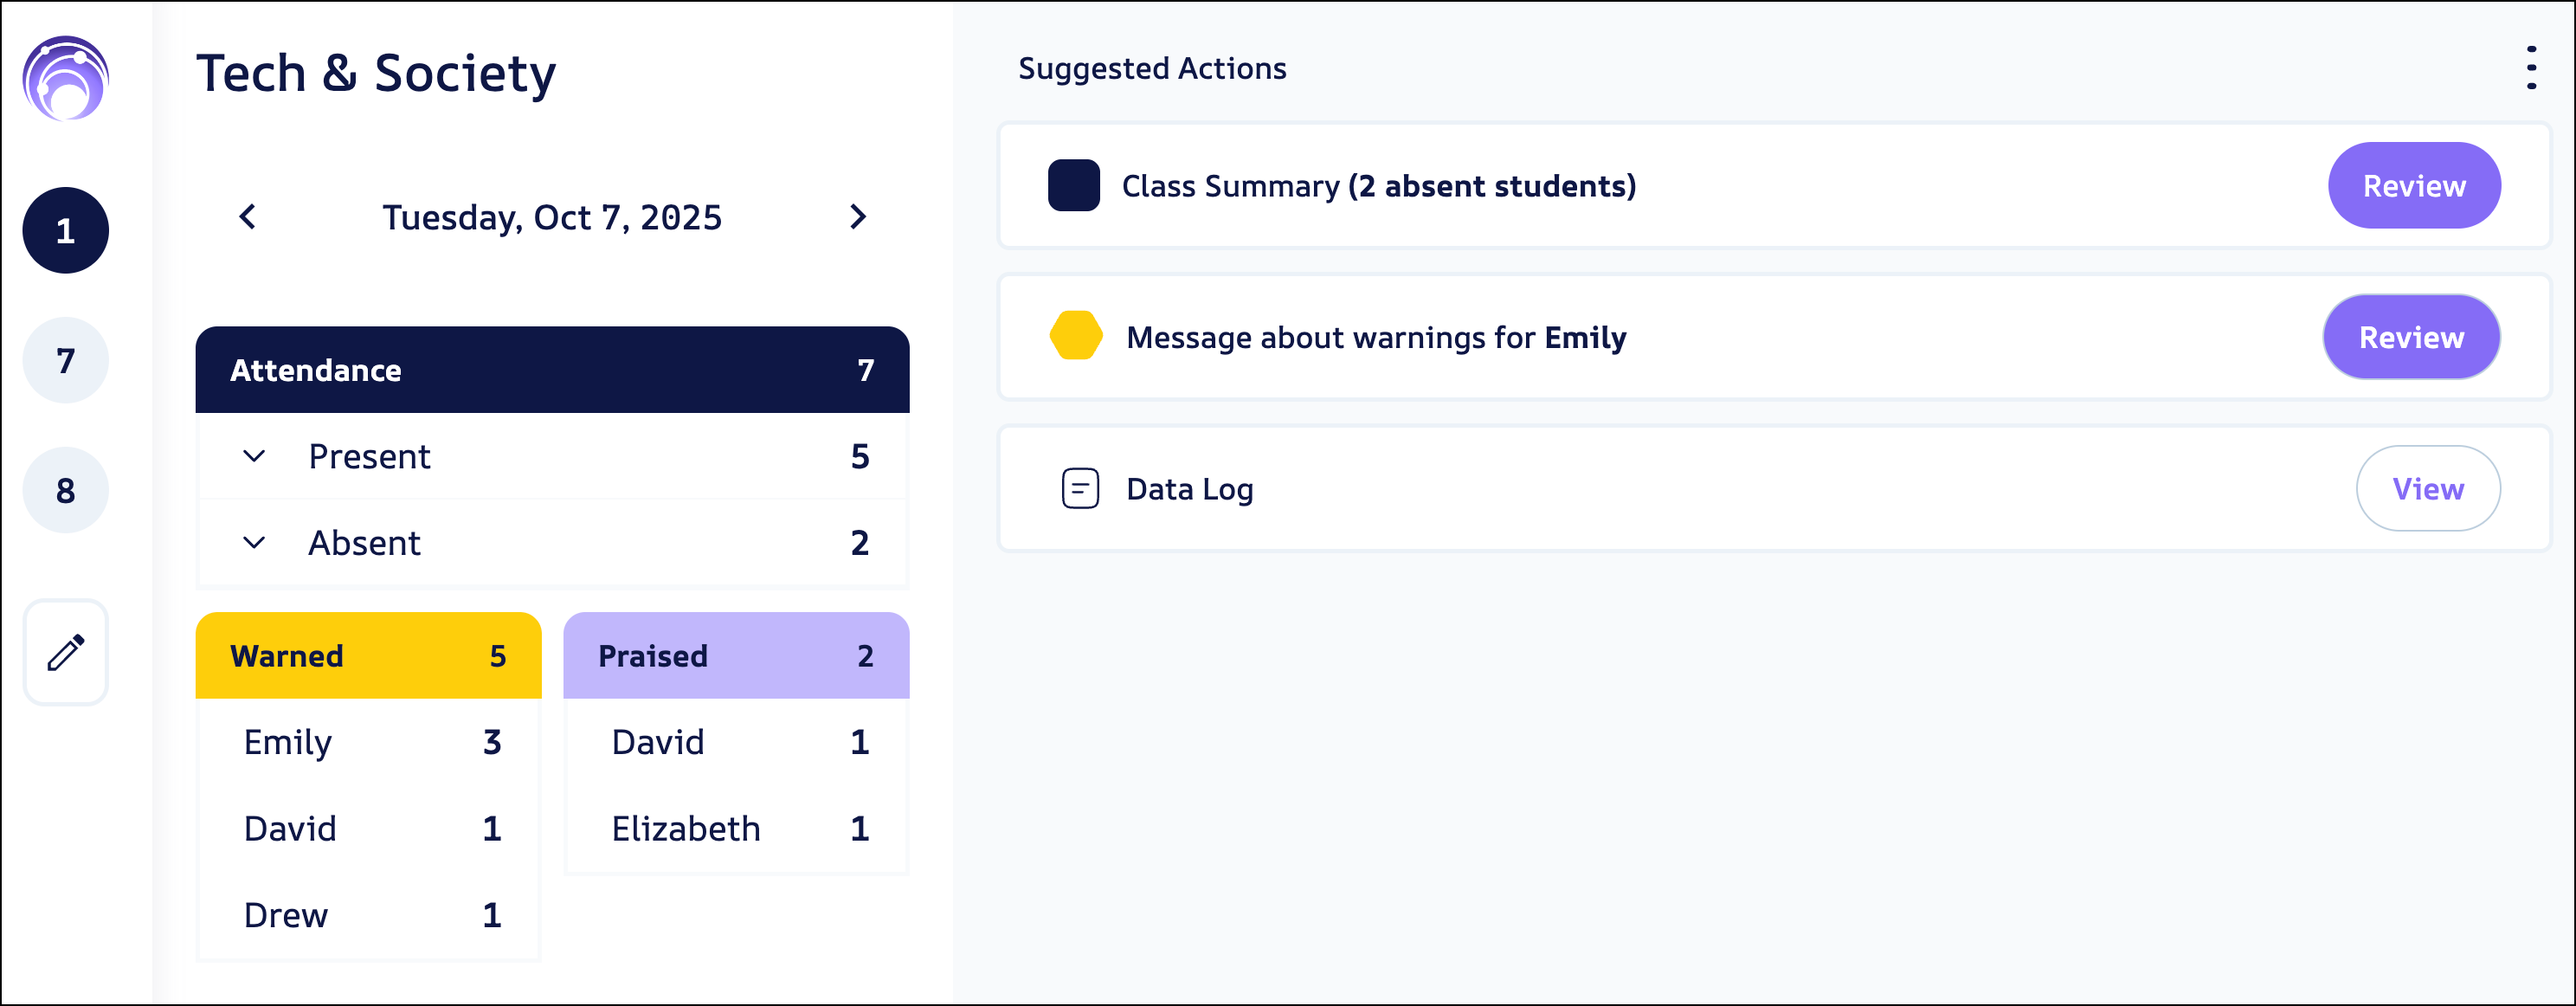This screenshot has width=2576, height=1006.
Task: Click the dark blue Class Summary square icon
Action: [x=1073, y=185]
